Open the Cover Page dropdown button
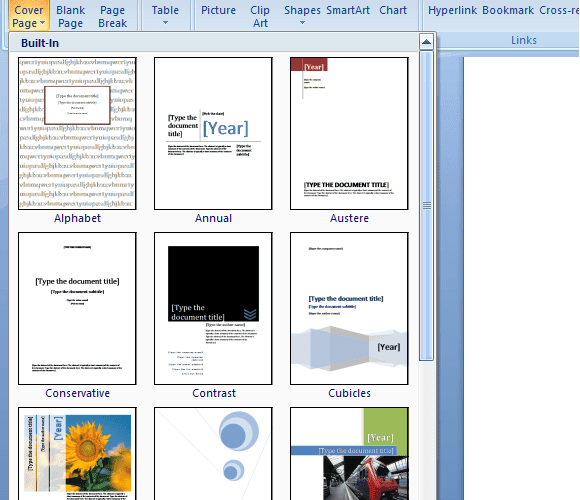Viewport: 580px width, 500px height. (x=28, y=16)
